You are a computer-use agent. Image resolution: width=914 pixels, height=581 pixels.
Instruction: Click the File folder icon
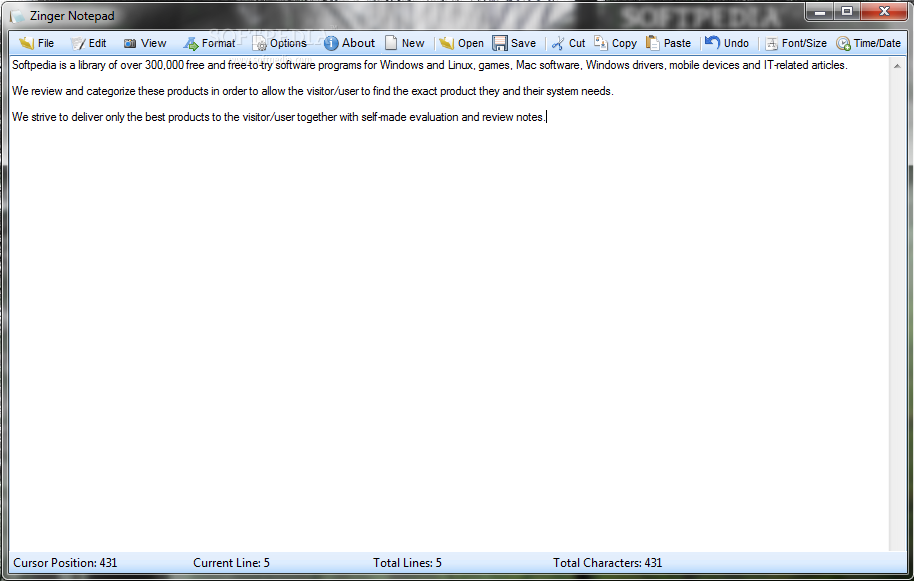(26, 43)
